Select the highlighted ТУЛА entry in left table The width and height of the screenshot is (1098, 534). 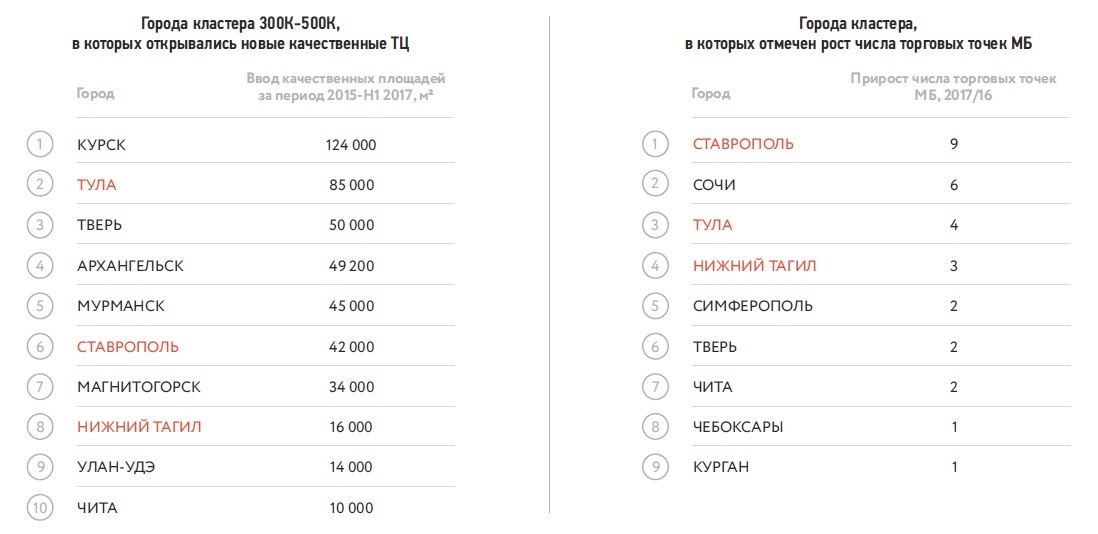(97, 185)
